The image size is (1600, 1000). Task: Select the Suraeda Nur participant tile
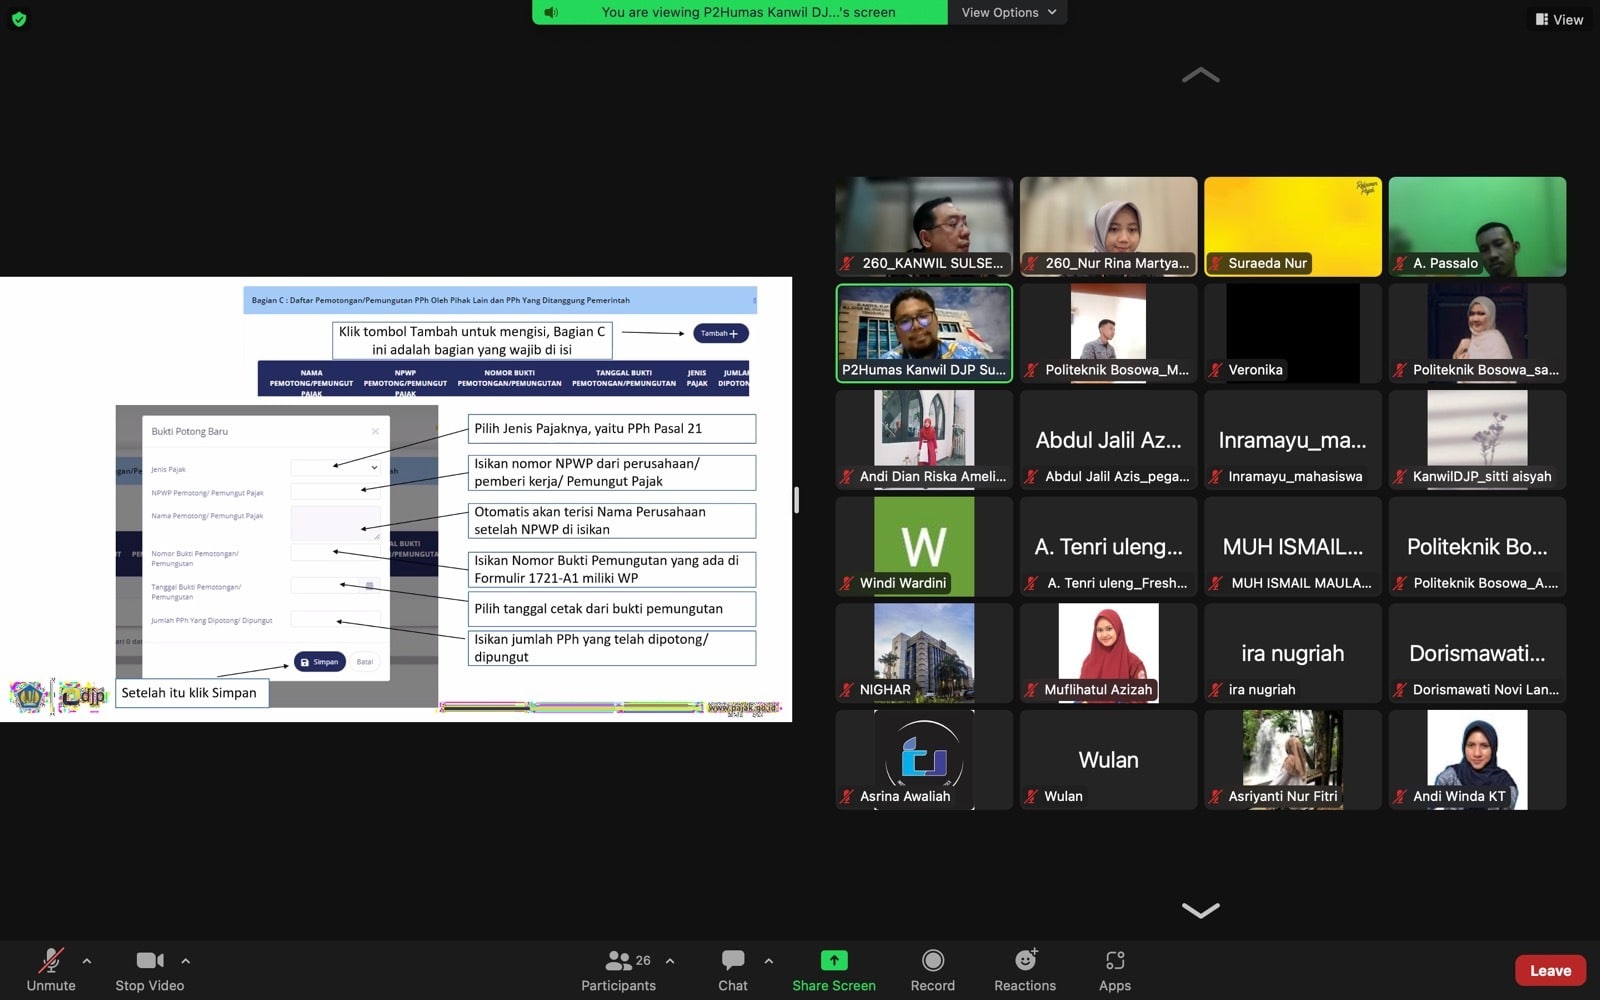tap(1292, 226)
